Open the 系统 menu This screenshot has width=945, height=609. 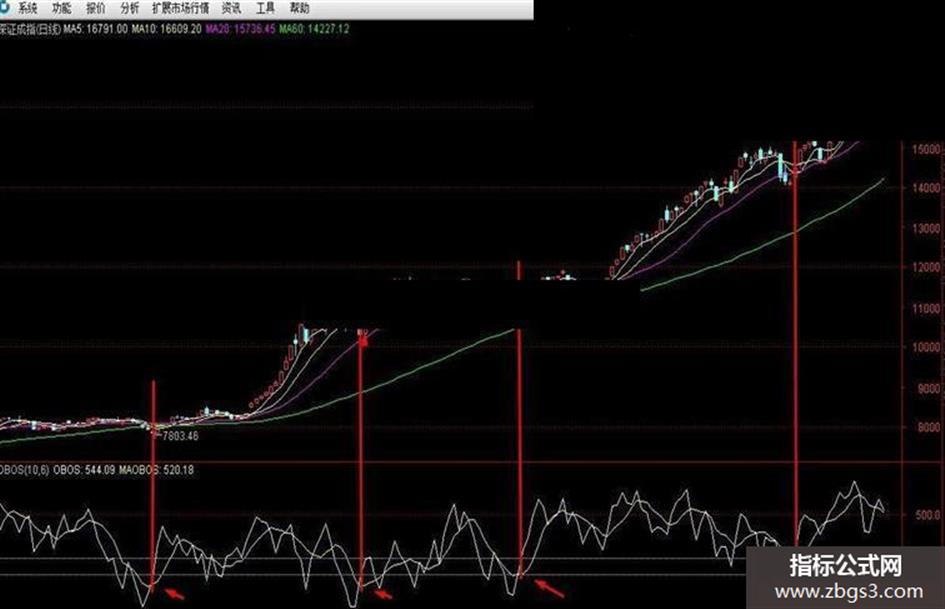tap(28, 8)
